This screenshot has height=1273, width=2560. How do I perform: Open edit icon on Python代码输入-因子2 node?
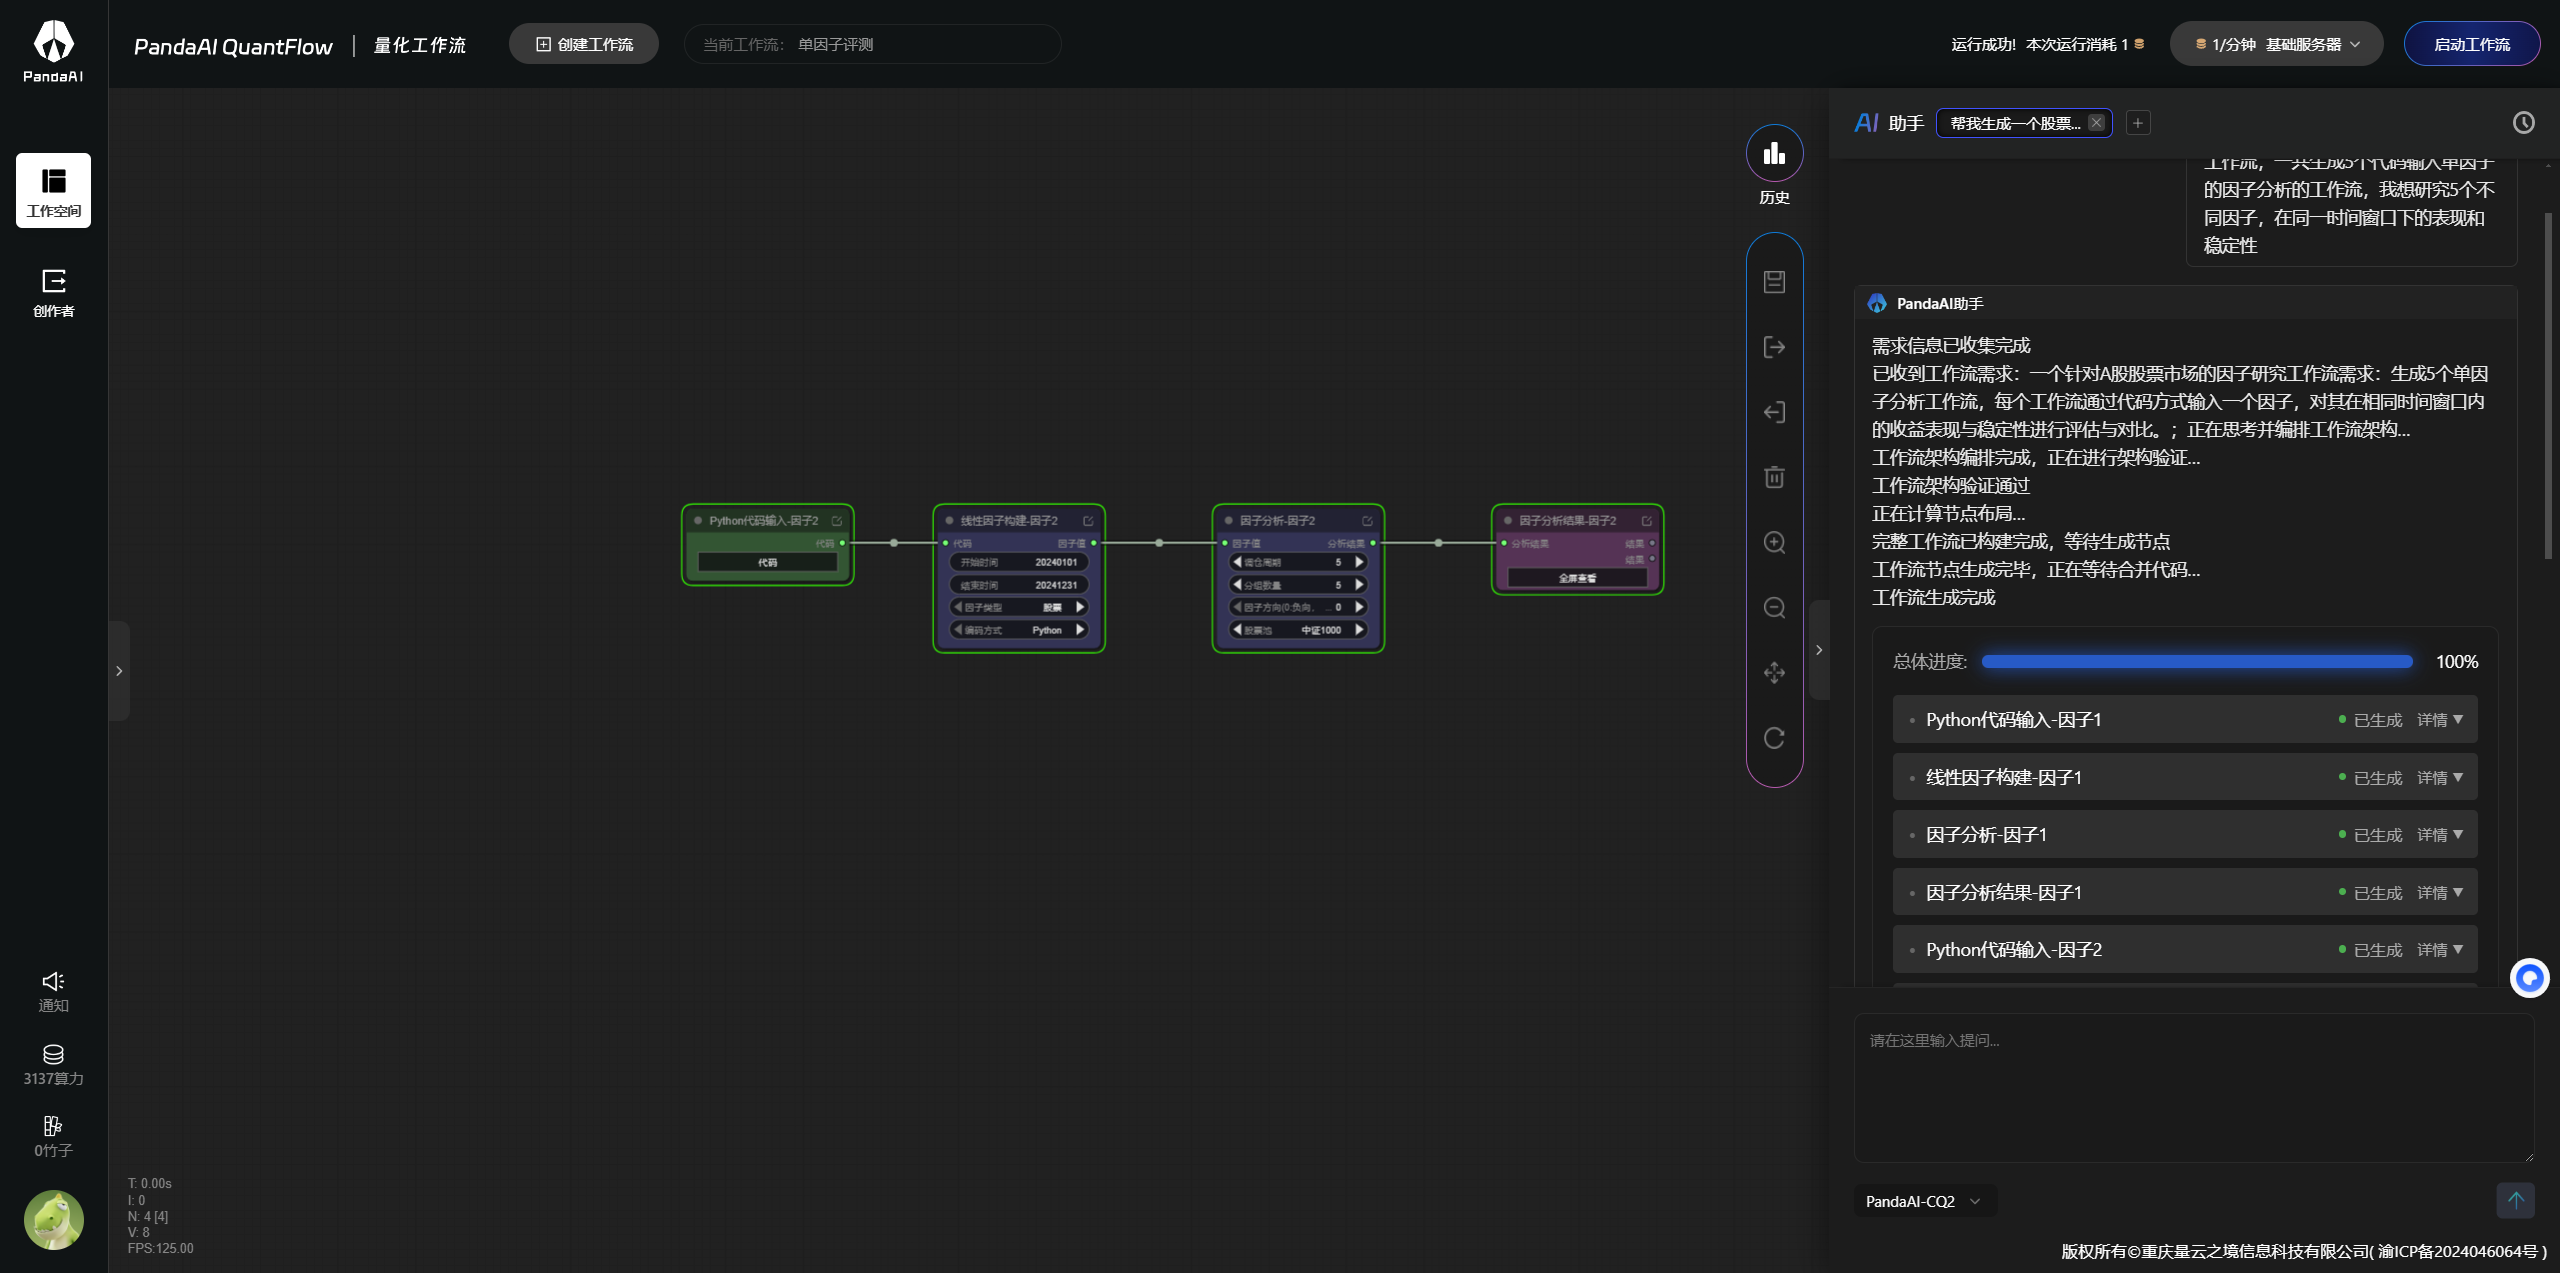(x=837, y=521)
